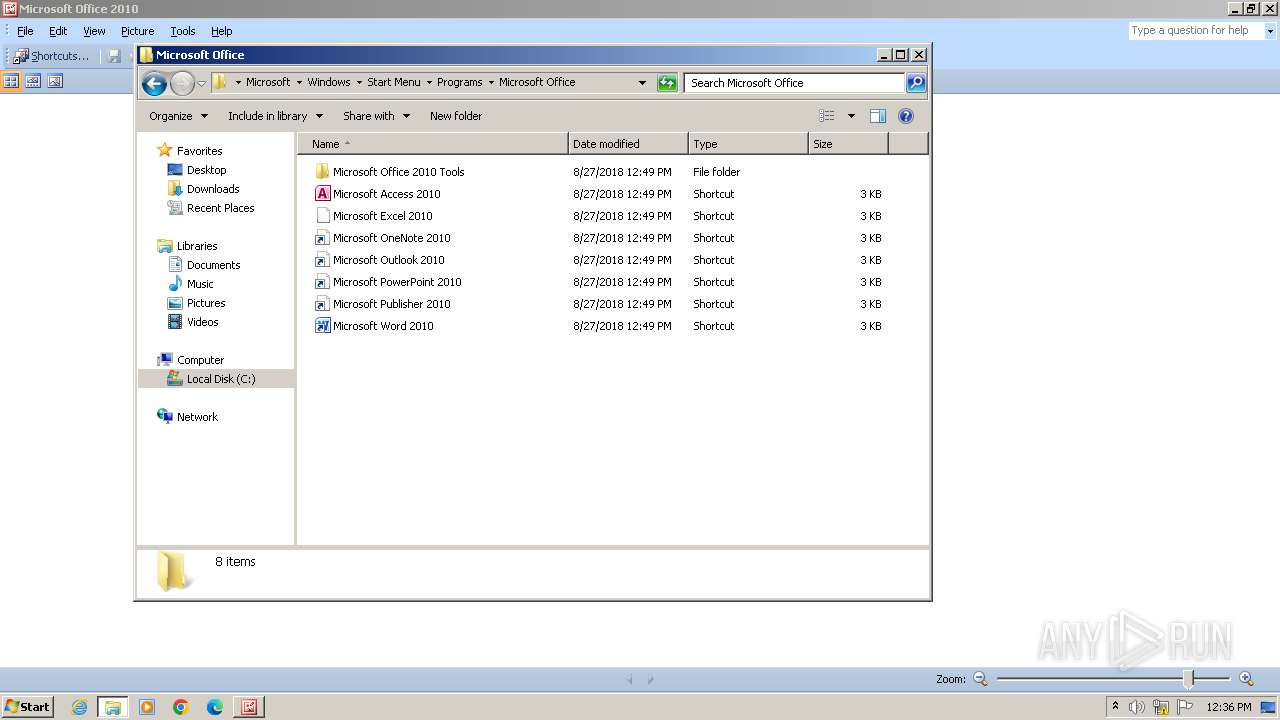The width and height of the screenshot is (1280, 720).
Task: Open View menu in Picture Manager
Action: (94, 31)
